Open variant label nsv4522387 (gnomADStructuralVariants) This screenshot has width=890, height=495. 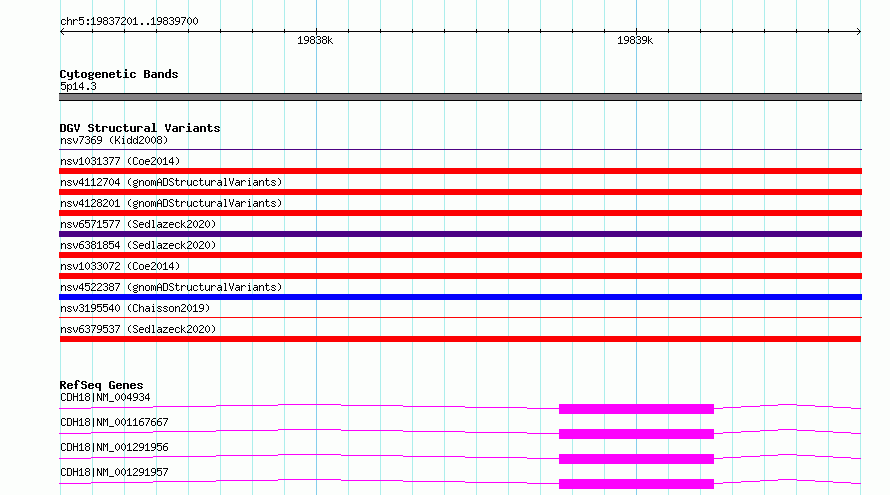coord(171,287)
